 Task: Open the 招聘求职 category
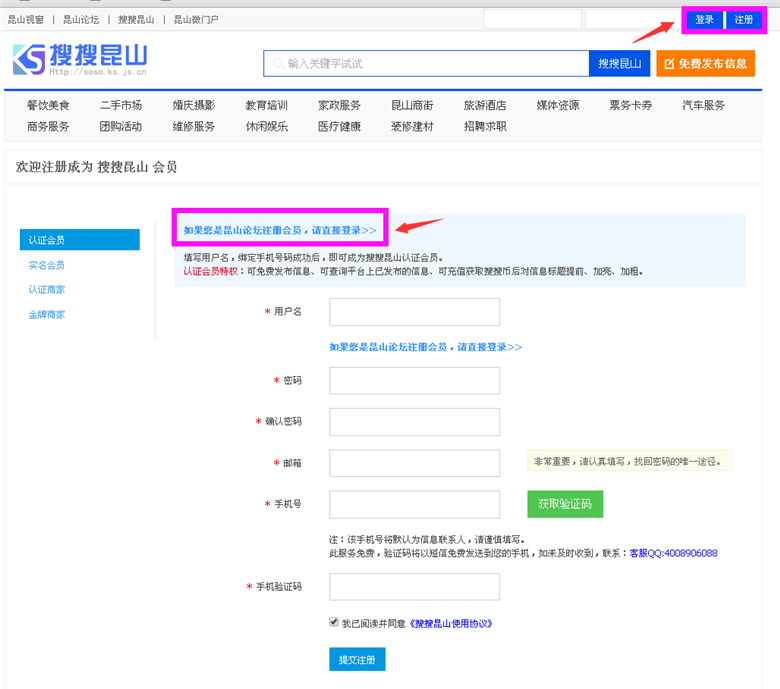(485, 126)
